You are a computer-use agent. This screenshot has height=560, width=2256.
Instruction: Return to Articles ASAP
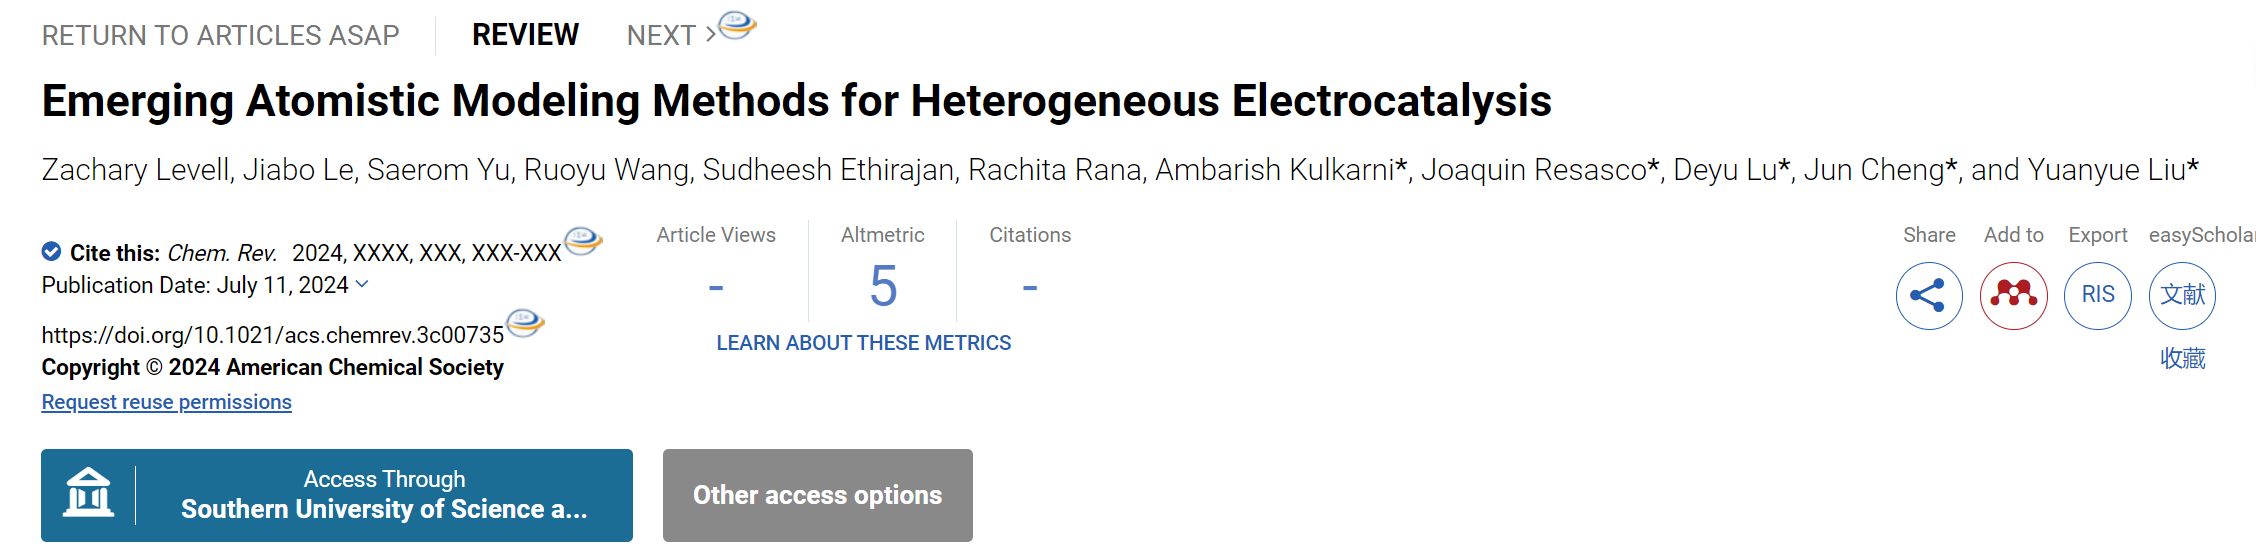pyautogui.click(x=220, y=35)
